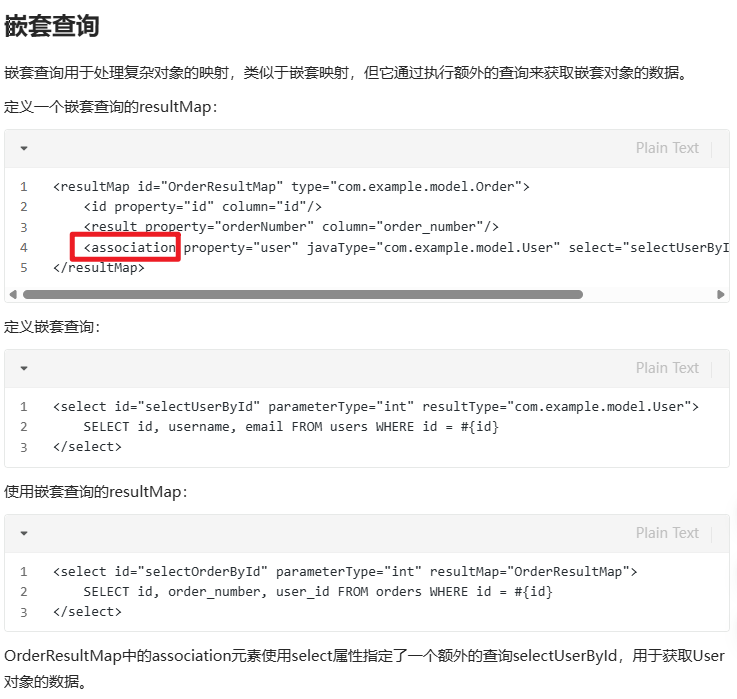Collapse the selectUserById code block
This screenshot has width=737, height=699.
[x=24, y=369]
